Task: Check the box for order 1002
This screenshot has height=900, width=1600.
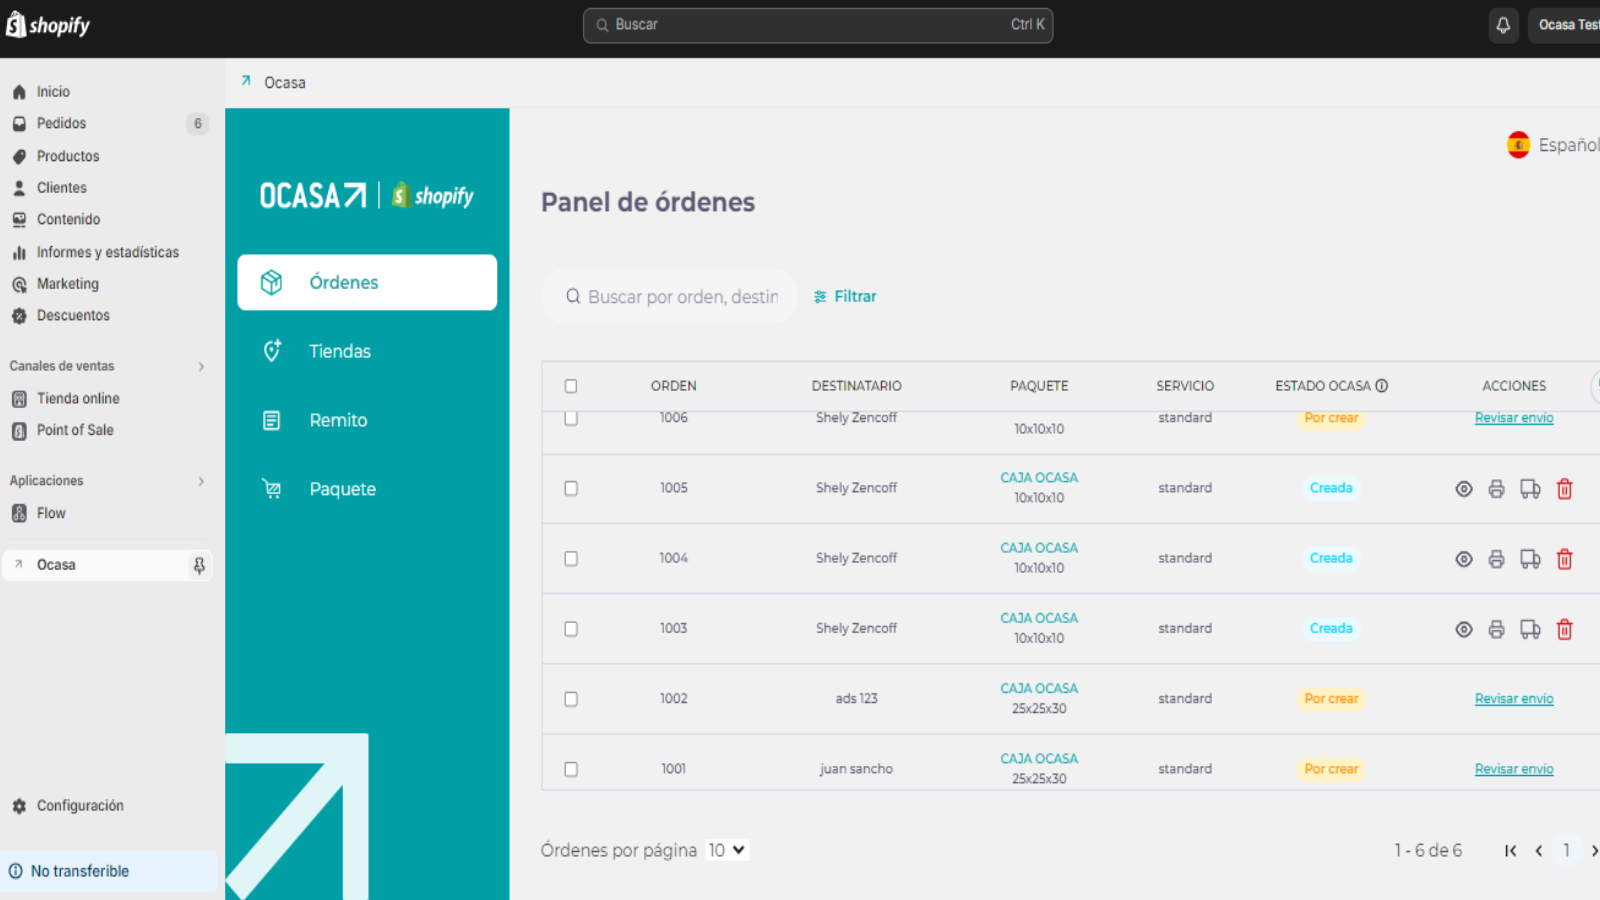Action: point(571,699)
